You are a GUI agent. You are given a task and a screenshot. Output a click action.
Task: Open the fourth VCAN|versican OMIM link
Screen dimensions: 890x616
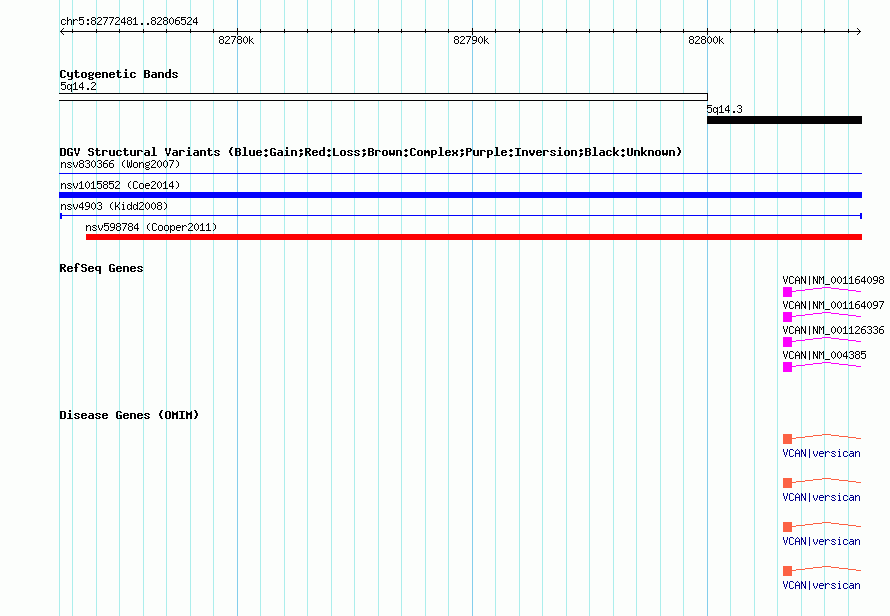pyautogui.click(x=821, y=585)
